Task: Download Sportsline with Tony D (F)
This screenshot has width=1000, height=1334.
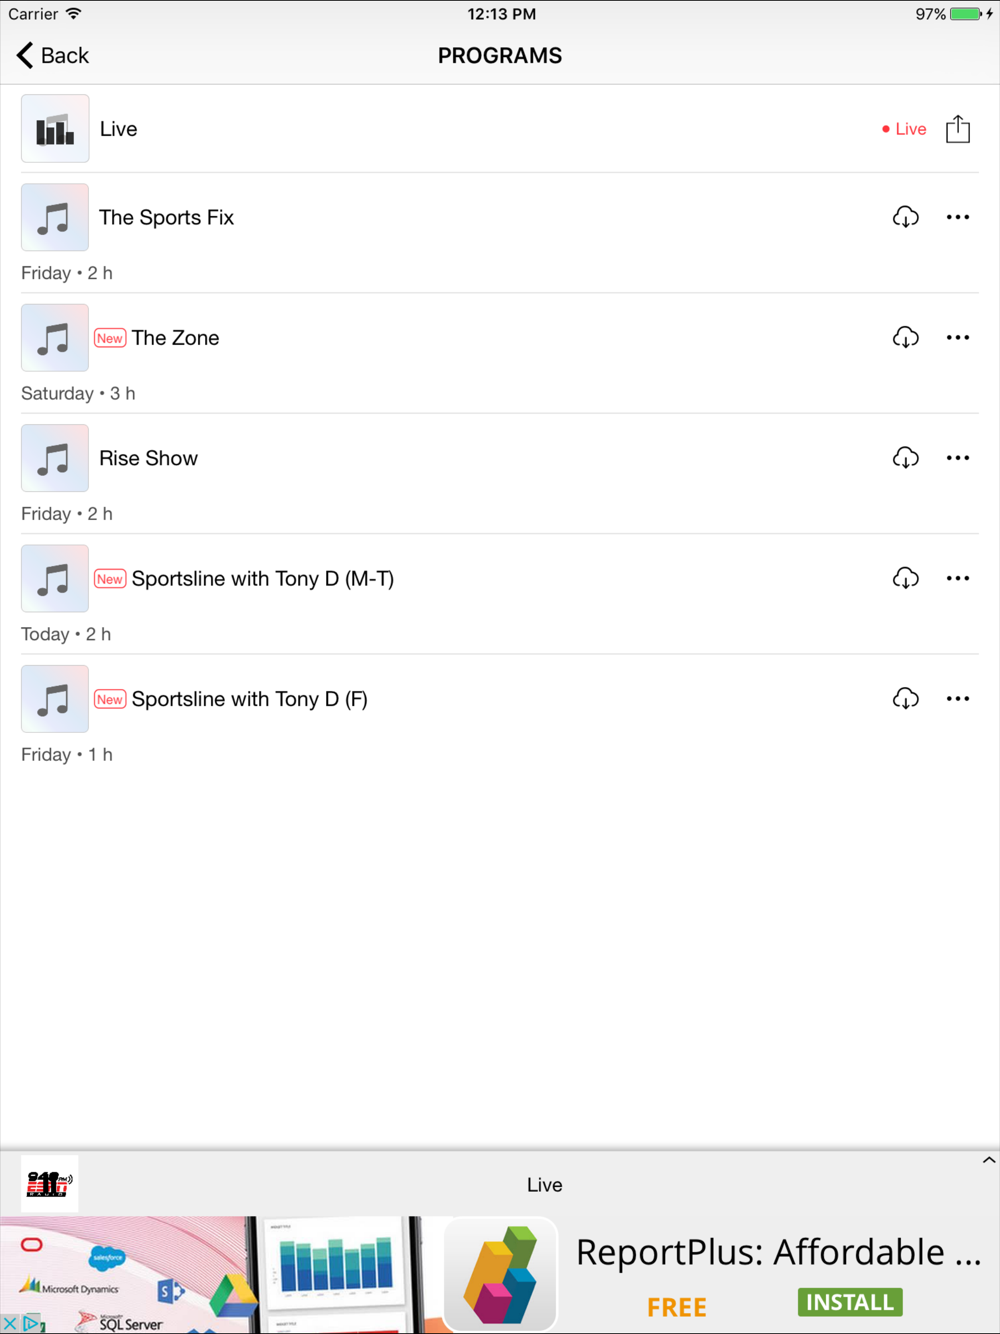Action: [905, 698]
